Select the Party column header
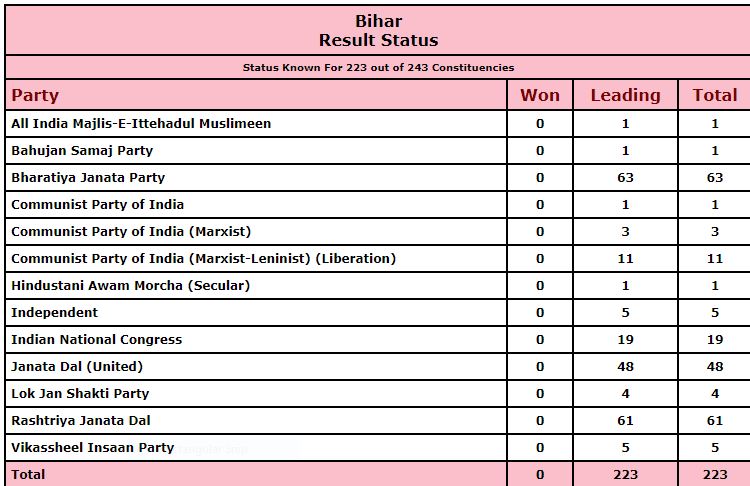 [35, 95]
